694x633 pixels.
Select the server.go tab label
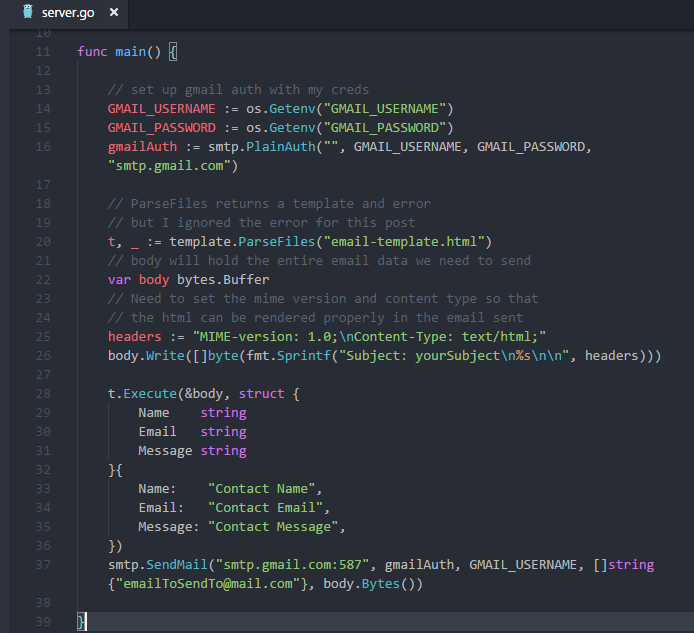(x=68, y=13)
